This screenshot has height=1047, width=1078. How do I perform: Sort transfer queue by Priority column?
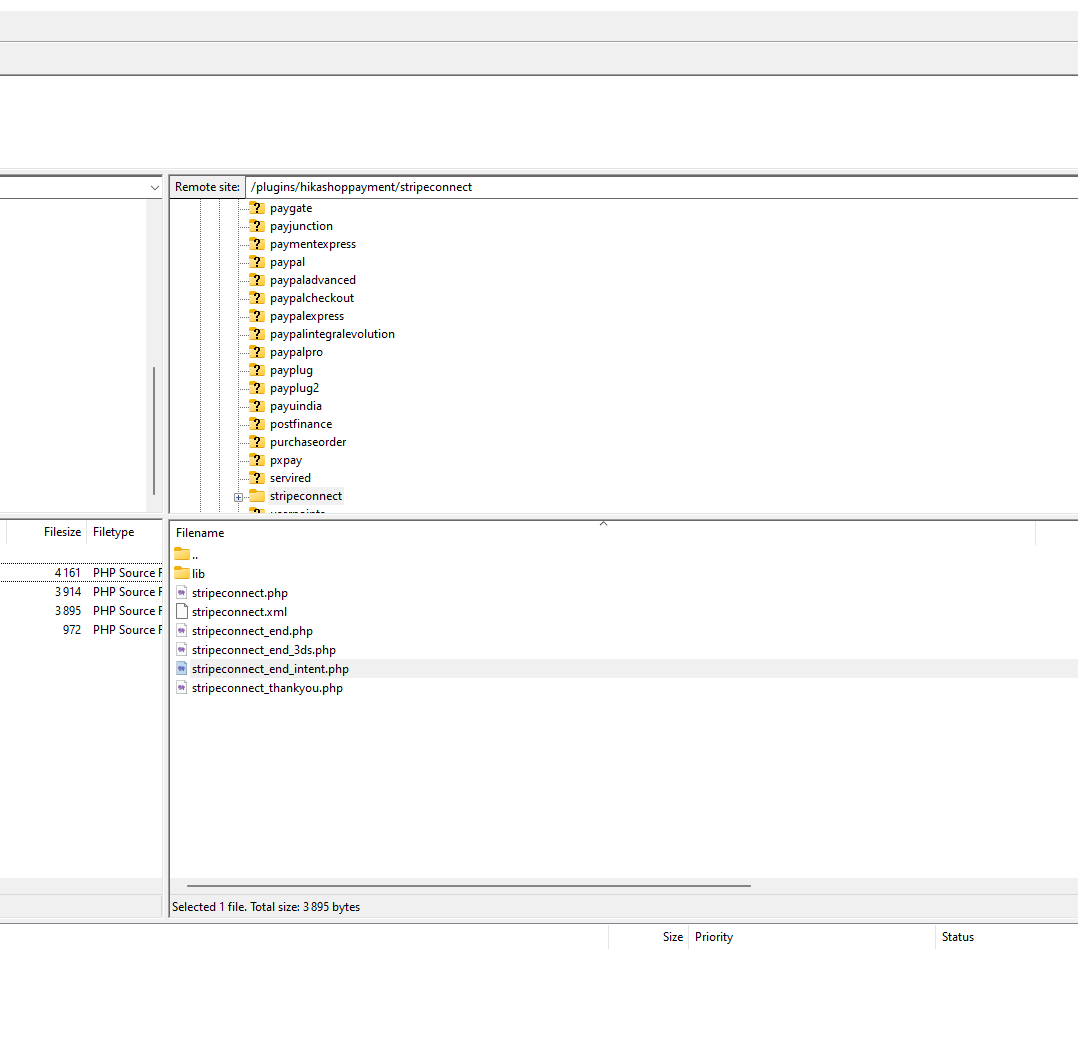tap(713, 937)
